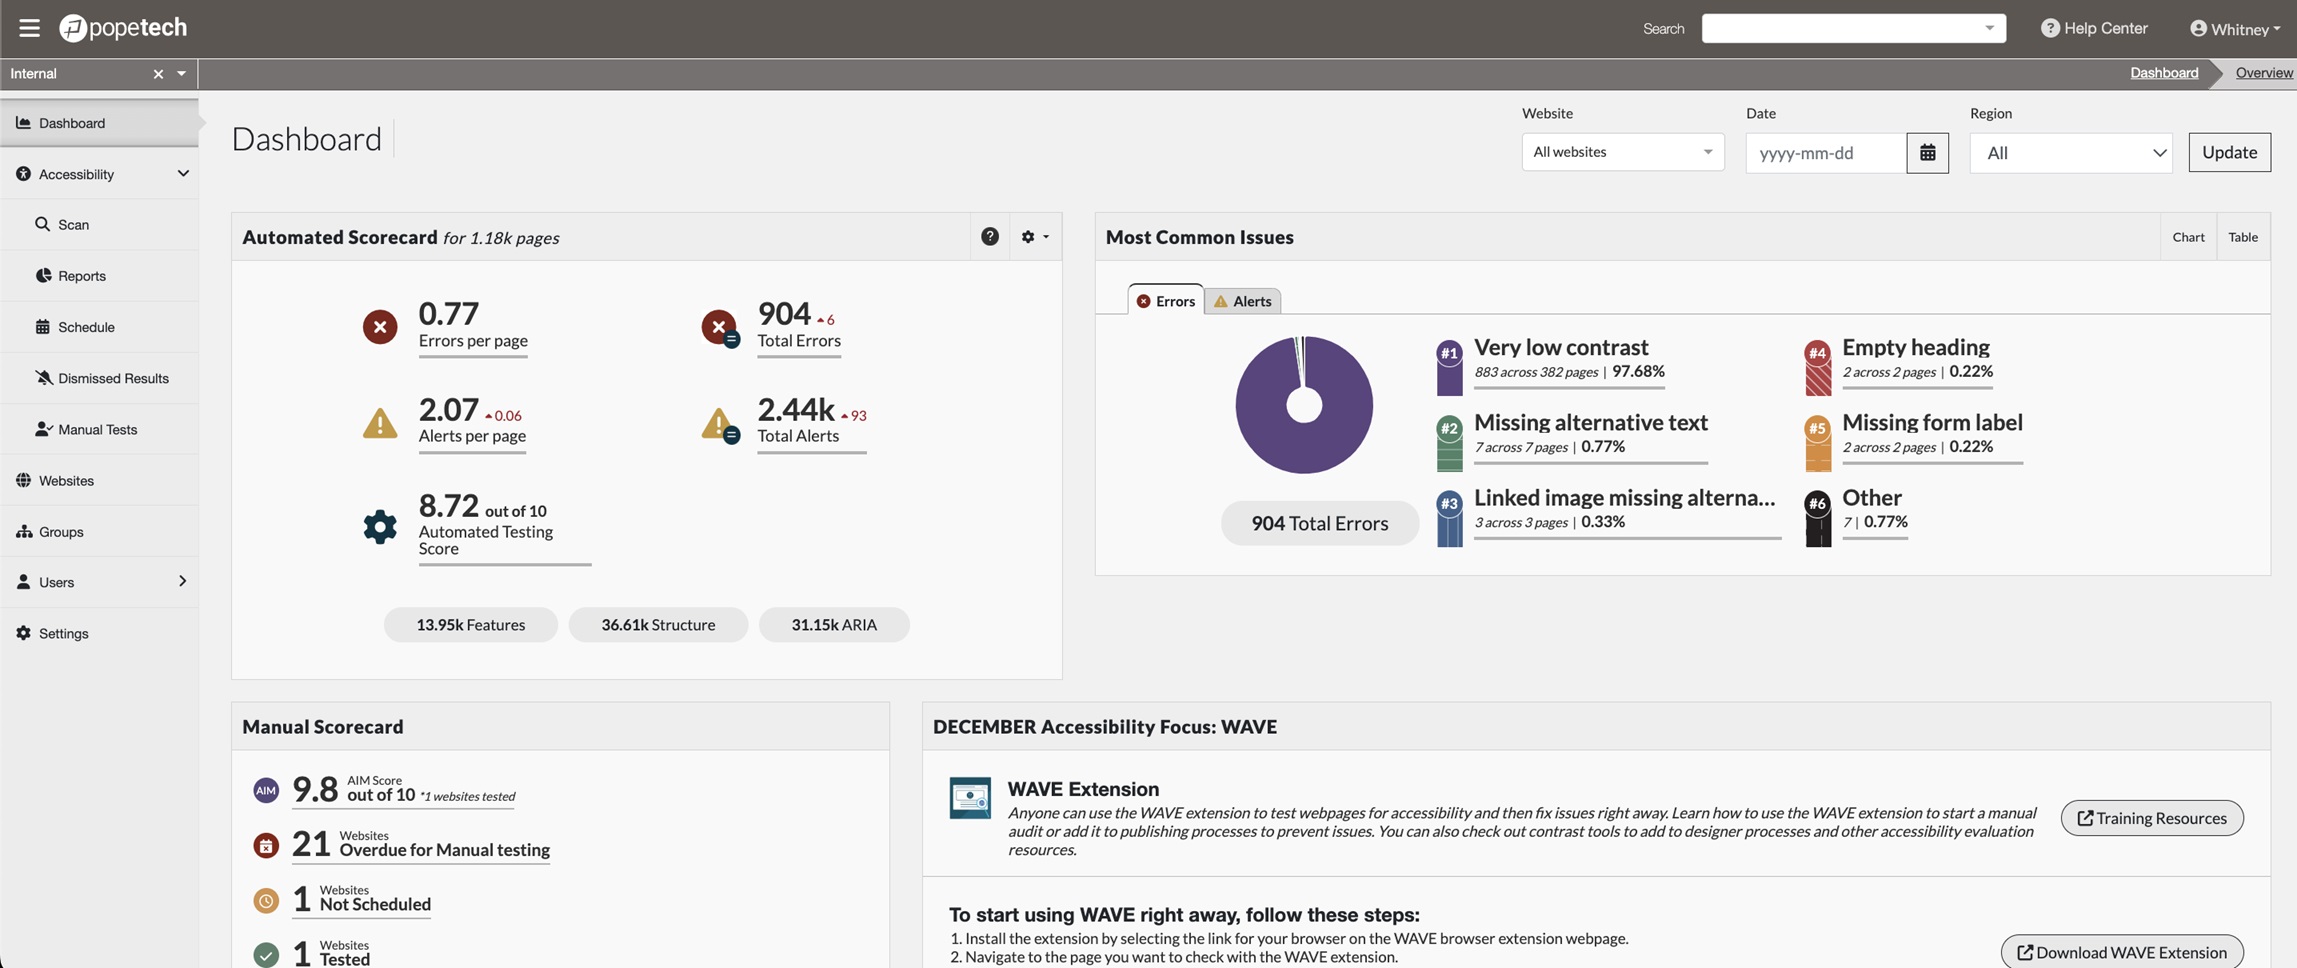Click the AIM Score badge icon

pos(266,791)
